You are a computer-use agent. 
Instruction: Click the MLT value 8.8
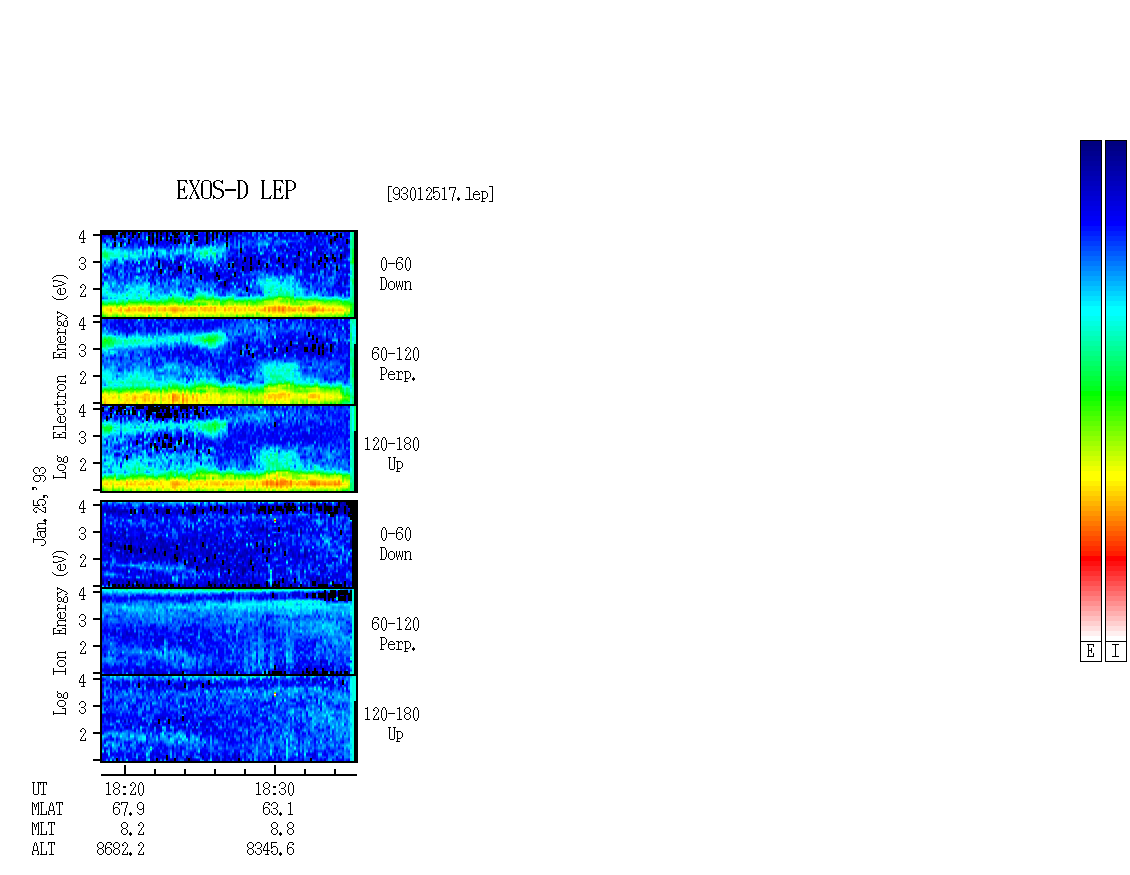[282, 830]
